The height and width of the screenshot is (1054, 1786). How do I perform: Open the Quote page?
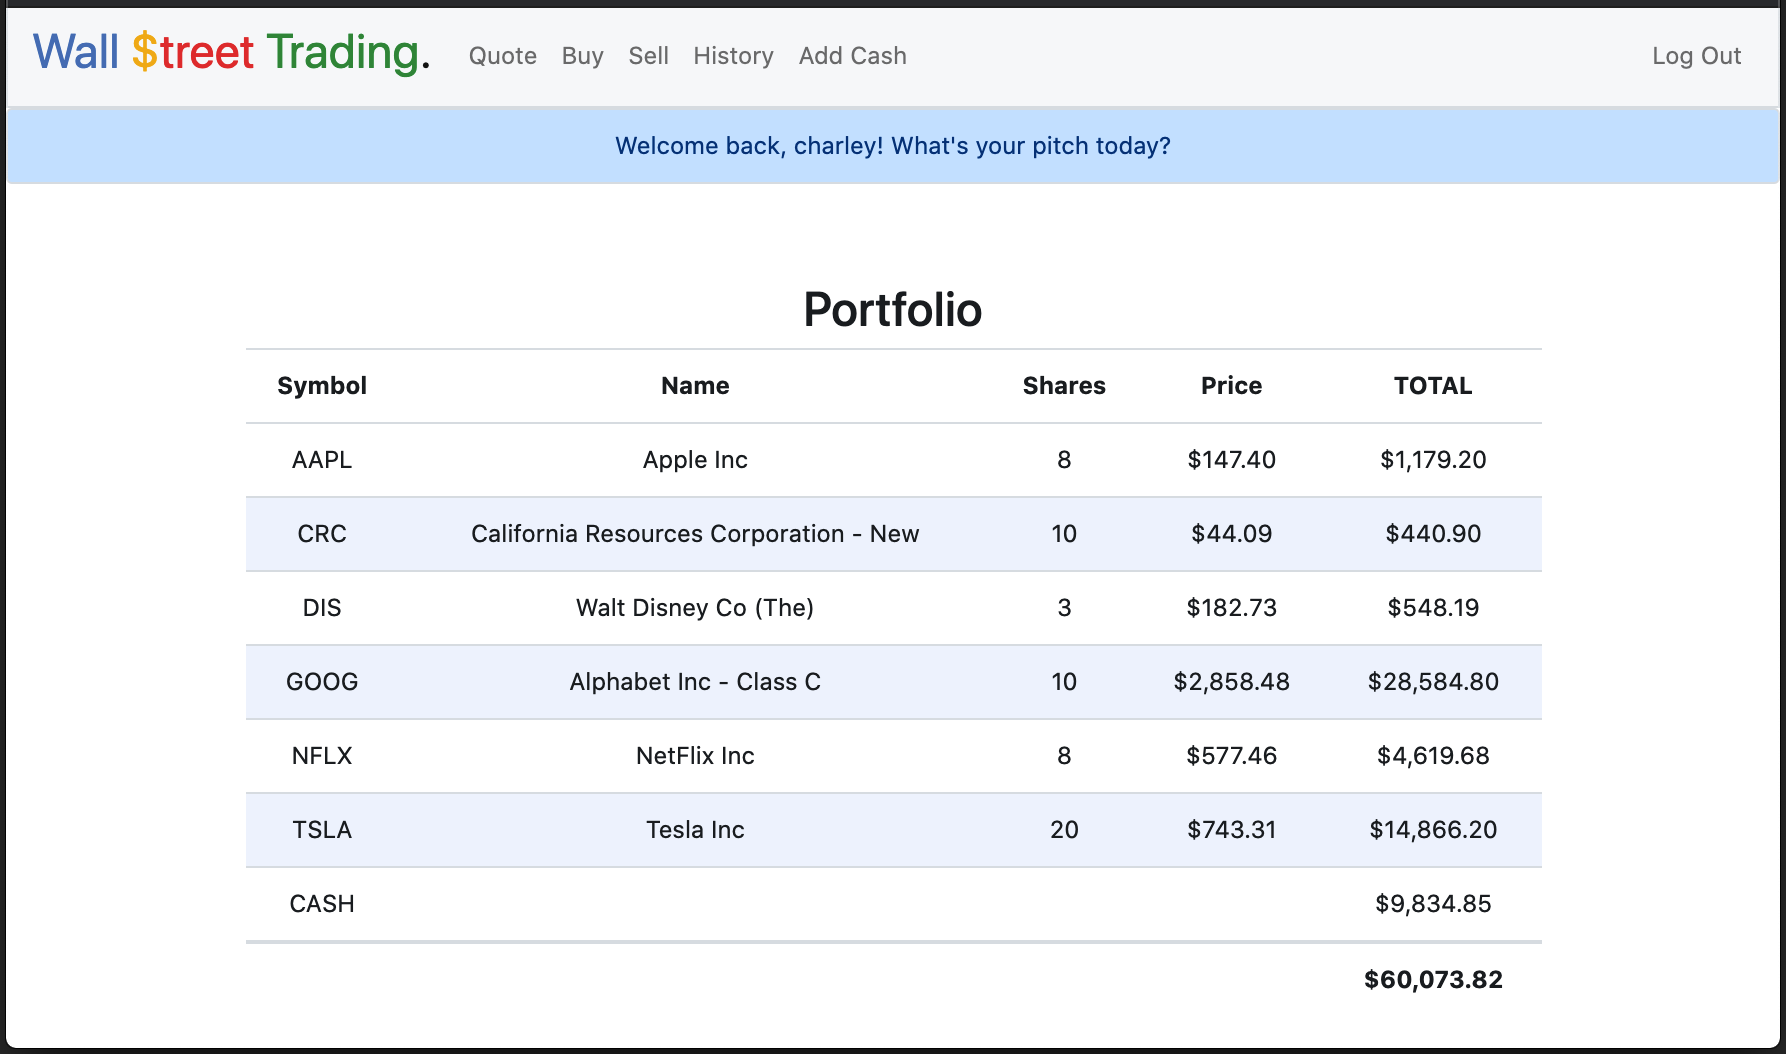pos(503,56)
